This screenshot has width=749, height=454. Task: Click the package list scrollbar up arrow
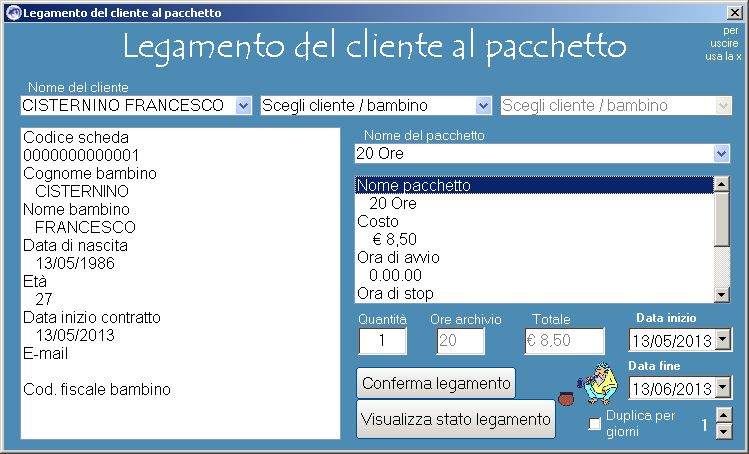click(721, 184)
